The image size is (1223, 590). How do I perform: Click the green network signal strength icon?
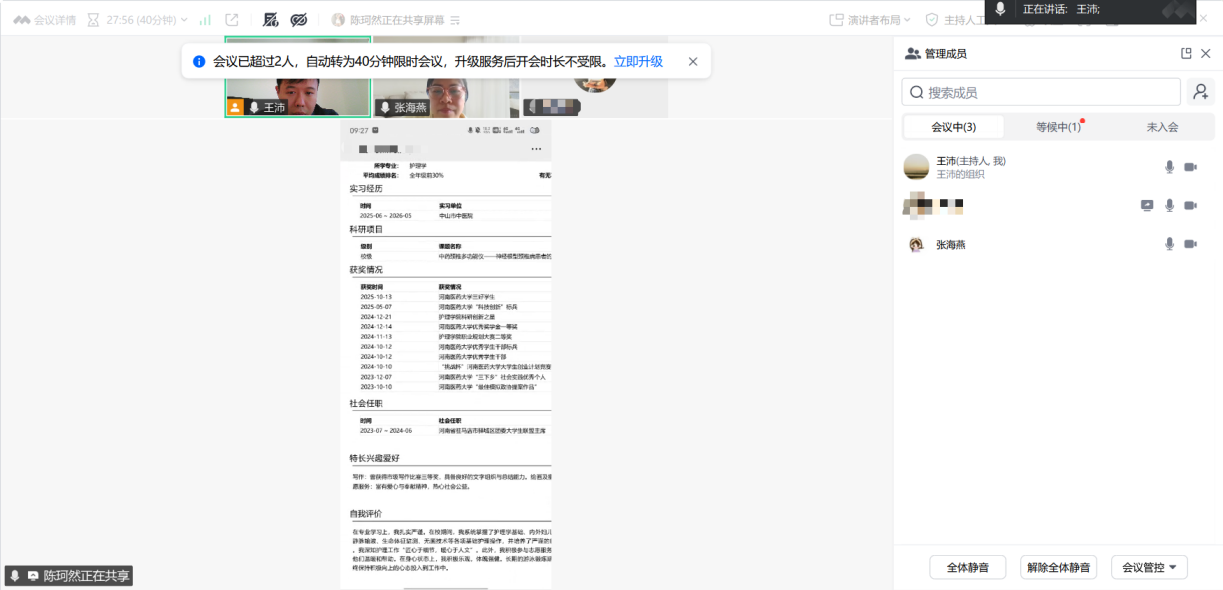point(205,20)
